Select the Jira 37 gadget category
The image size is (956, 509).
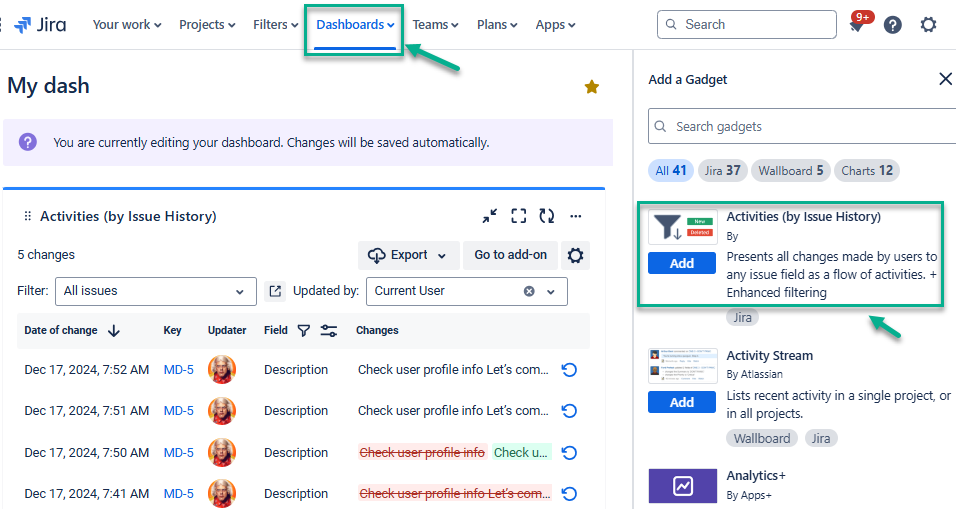[x=722, y=171]
